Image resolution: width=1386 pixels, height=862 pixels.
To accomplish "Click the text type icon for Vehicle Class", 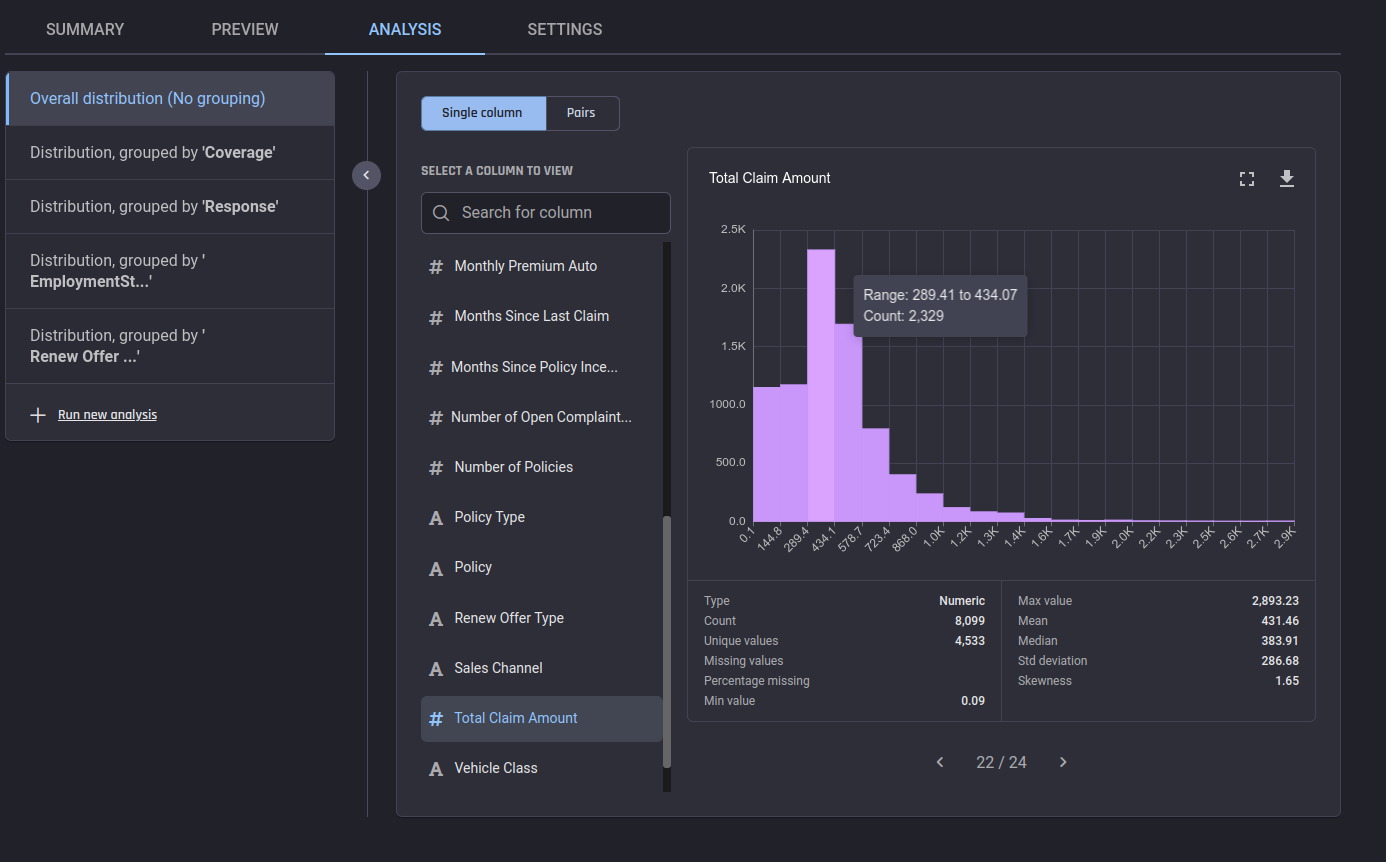I will [436, 769].
